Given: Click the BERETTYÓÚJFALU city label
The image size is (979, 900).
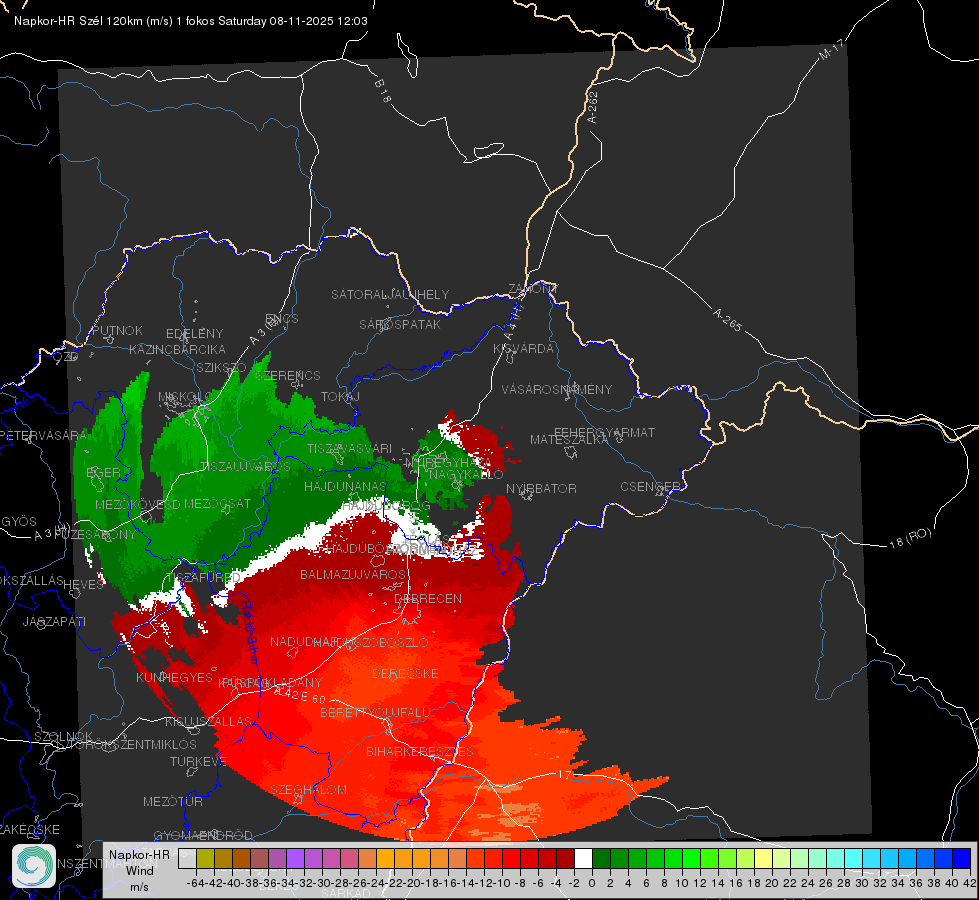Looking at the screenshot, I should [375, 713].
